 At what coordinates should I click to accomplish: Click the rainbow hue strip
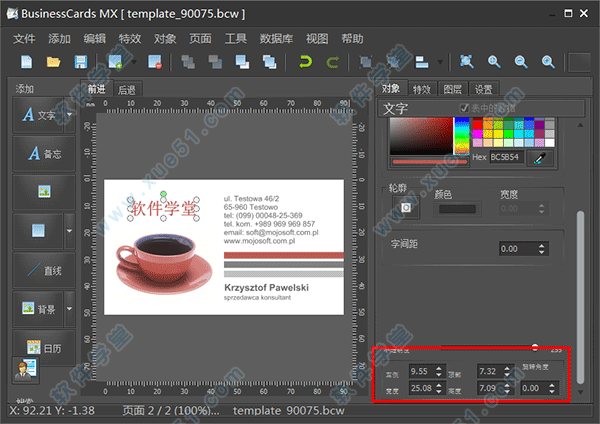pyautogui.click(x=461, y=136)
